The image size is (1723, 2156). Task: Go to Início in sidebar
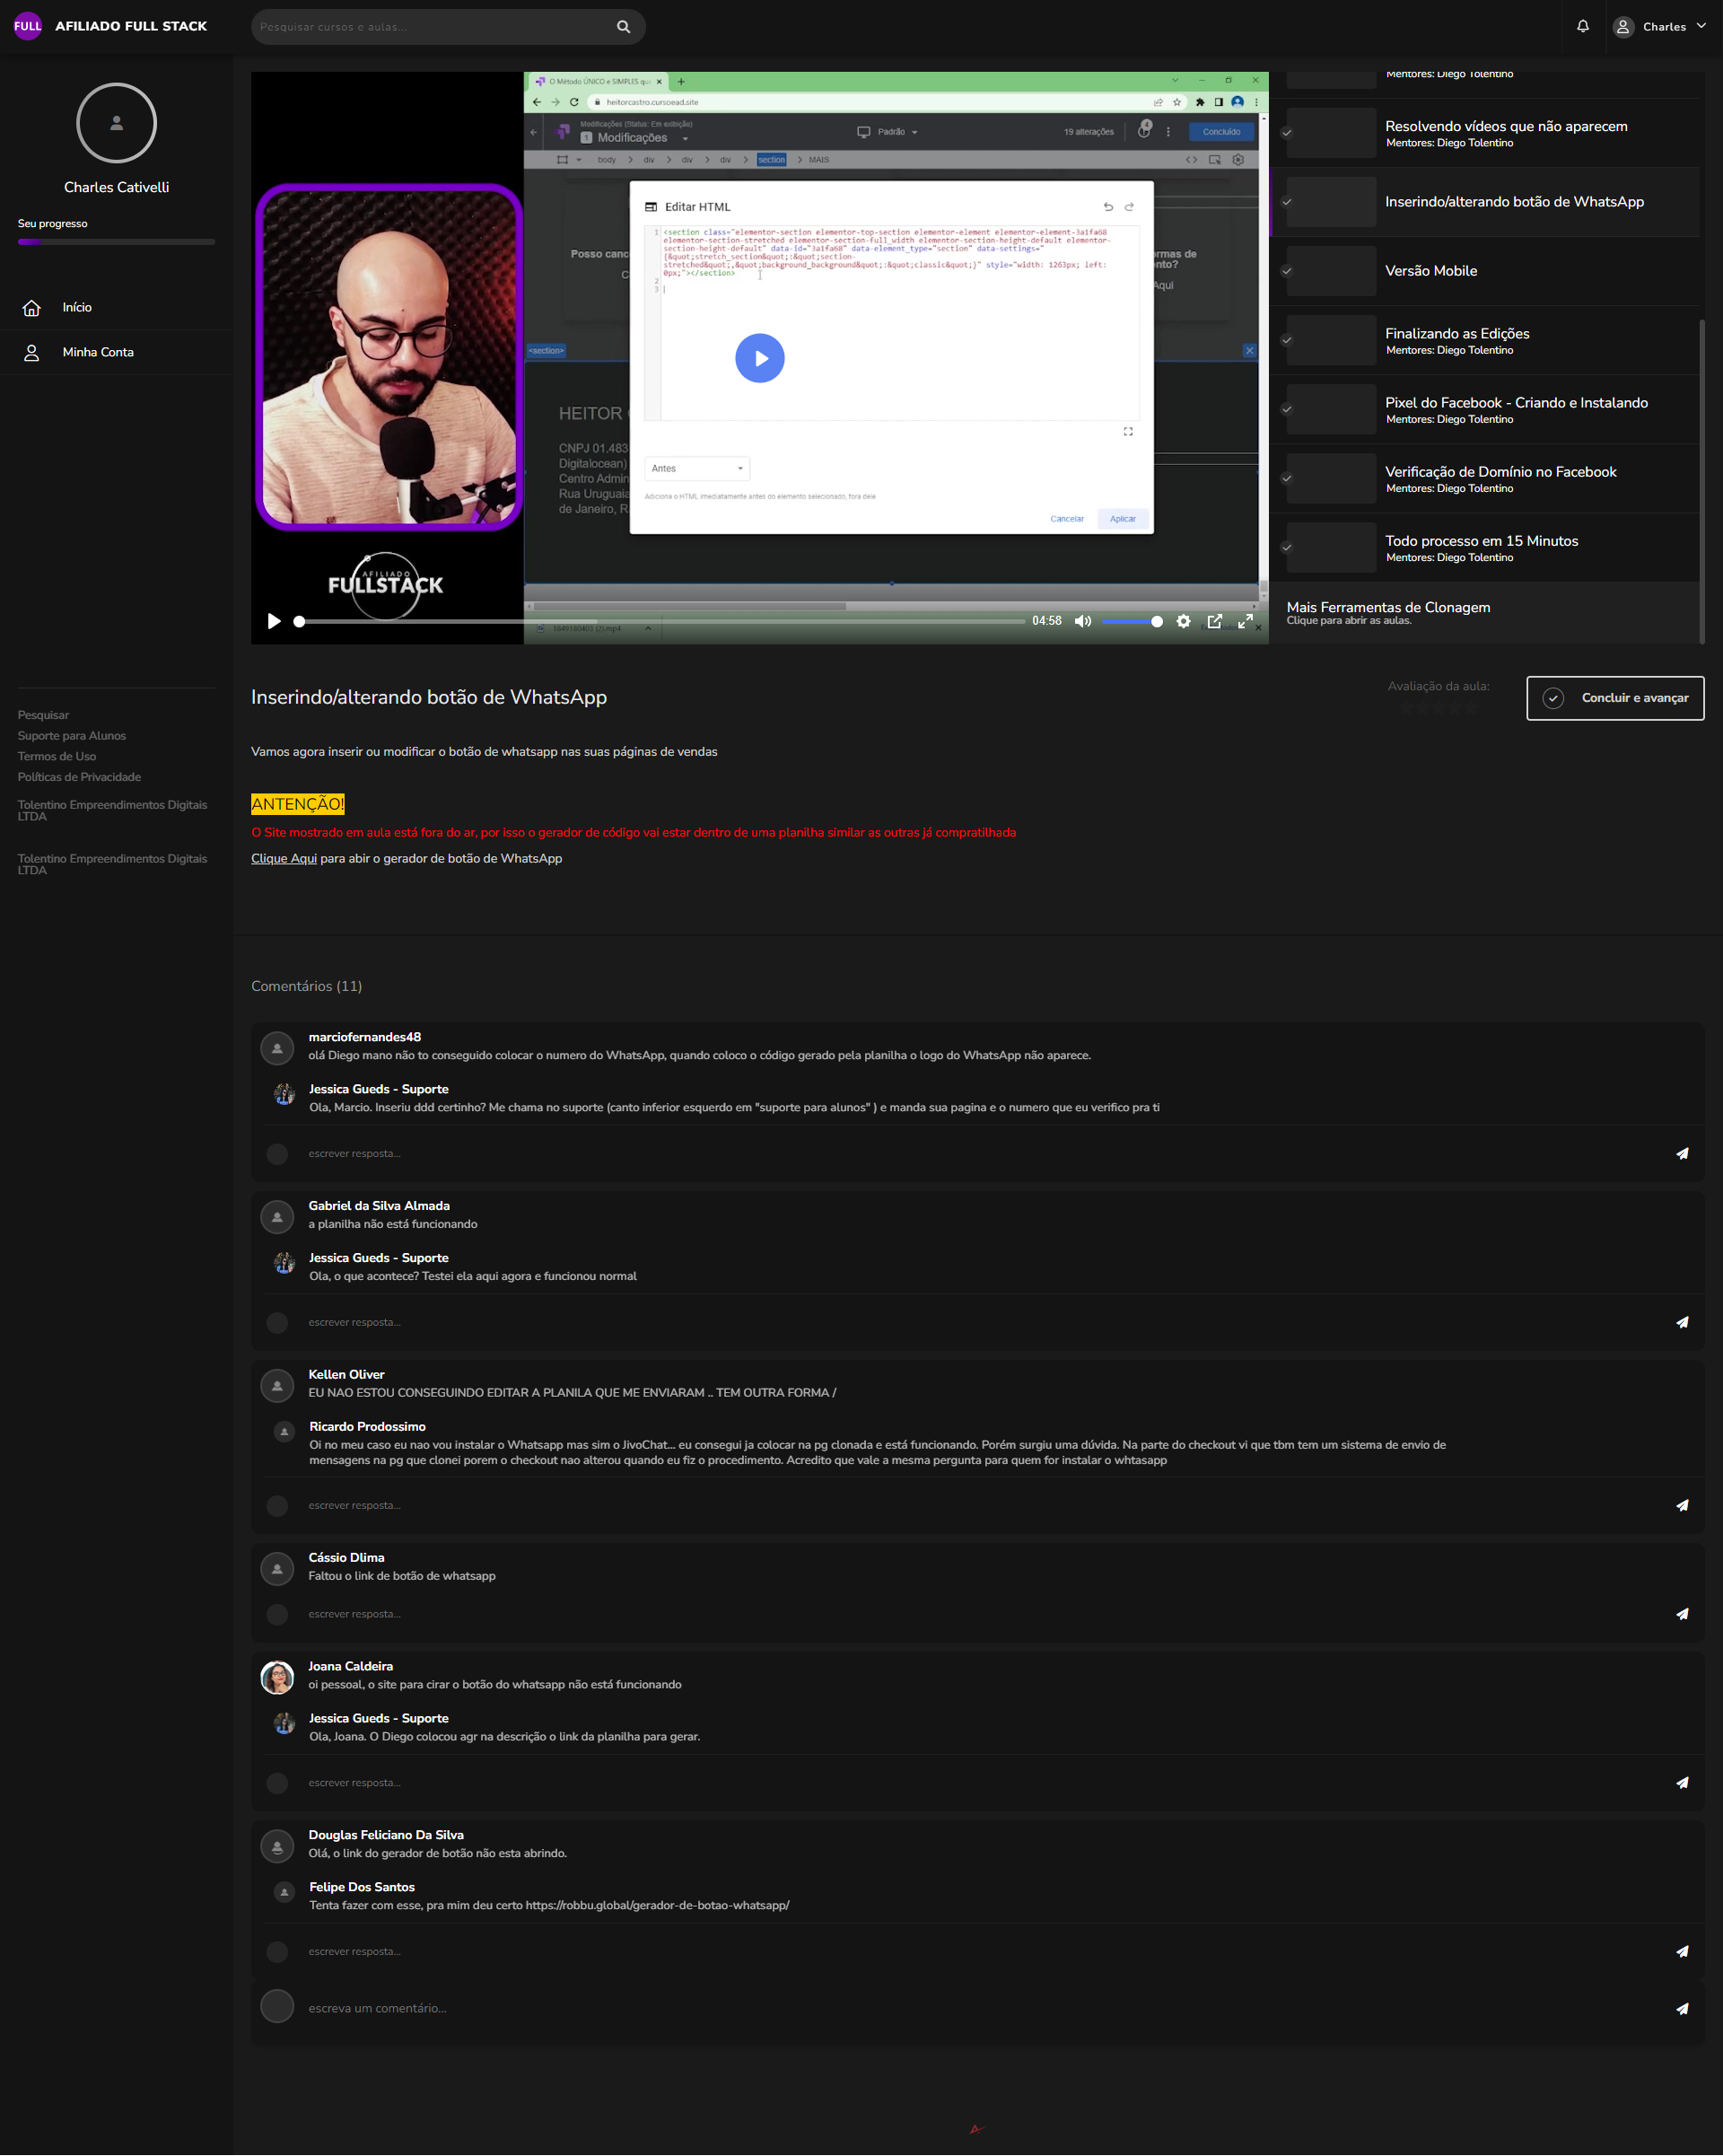coord(76,308)
